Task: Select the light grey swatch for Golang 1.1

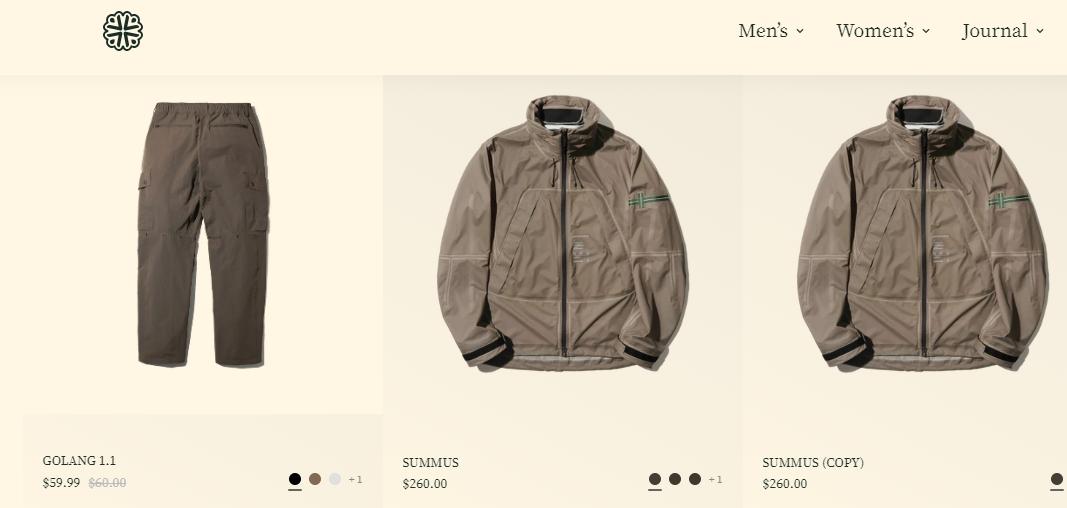Action: tap(335, 479)
